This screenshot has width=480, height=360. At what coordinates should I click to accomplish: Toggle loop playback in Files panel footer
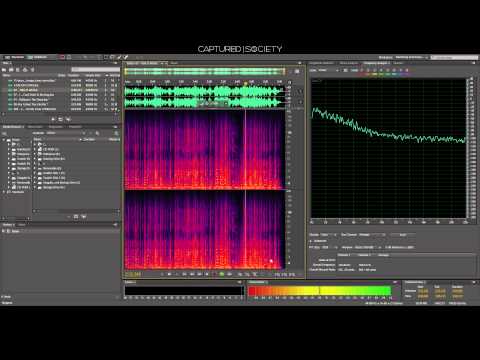pos(61,119)
